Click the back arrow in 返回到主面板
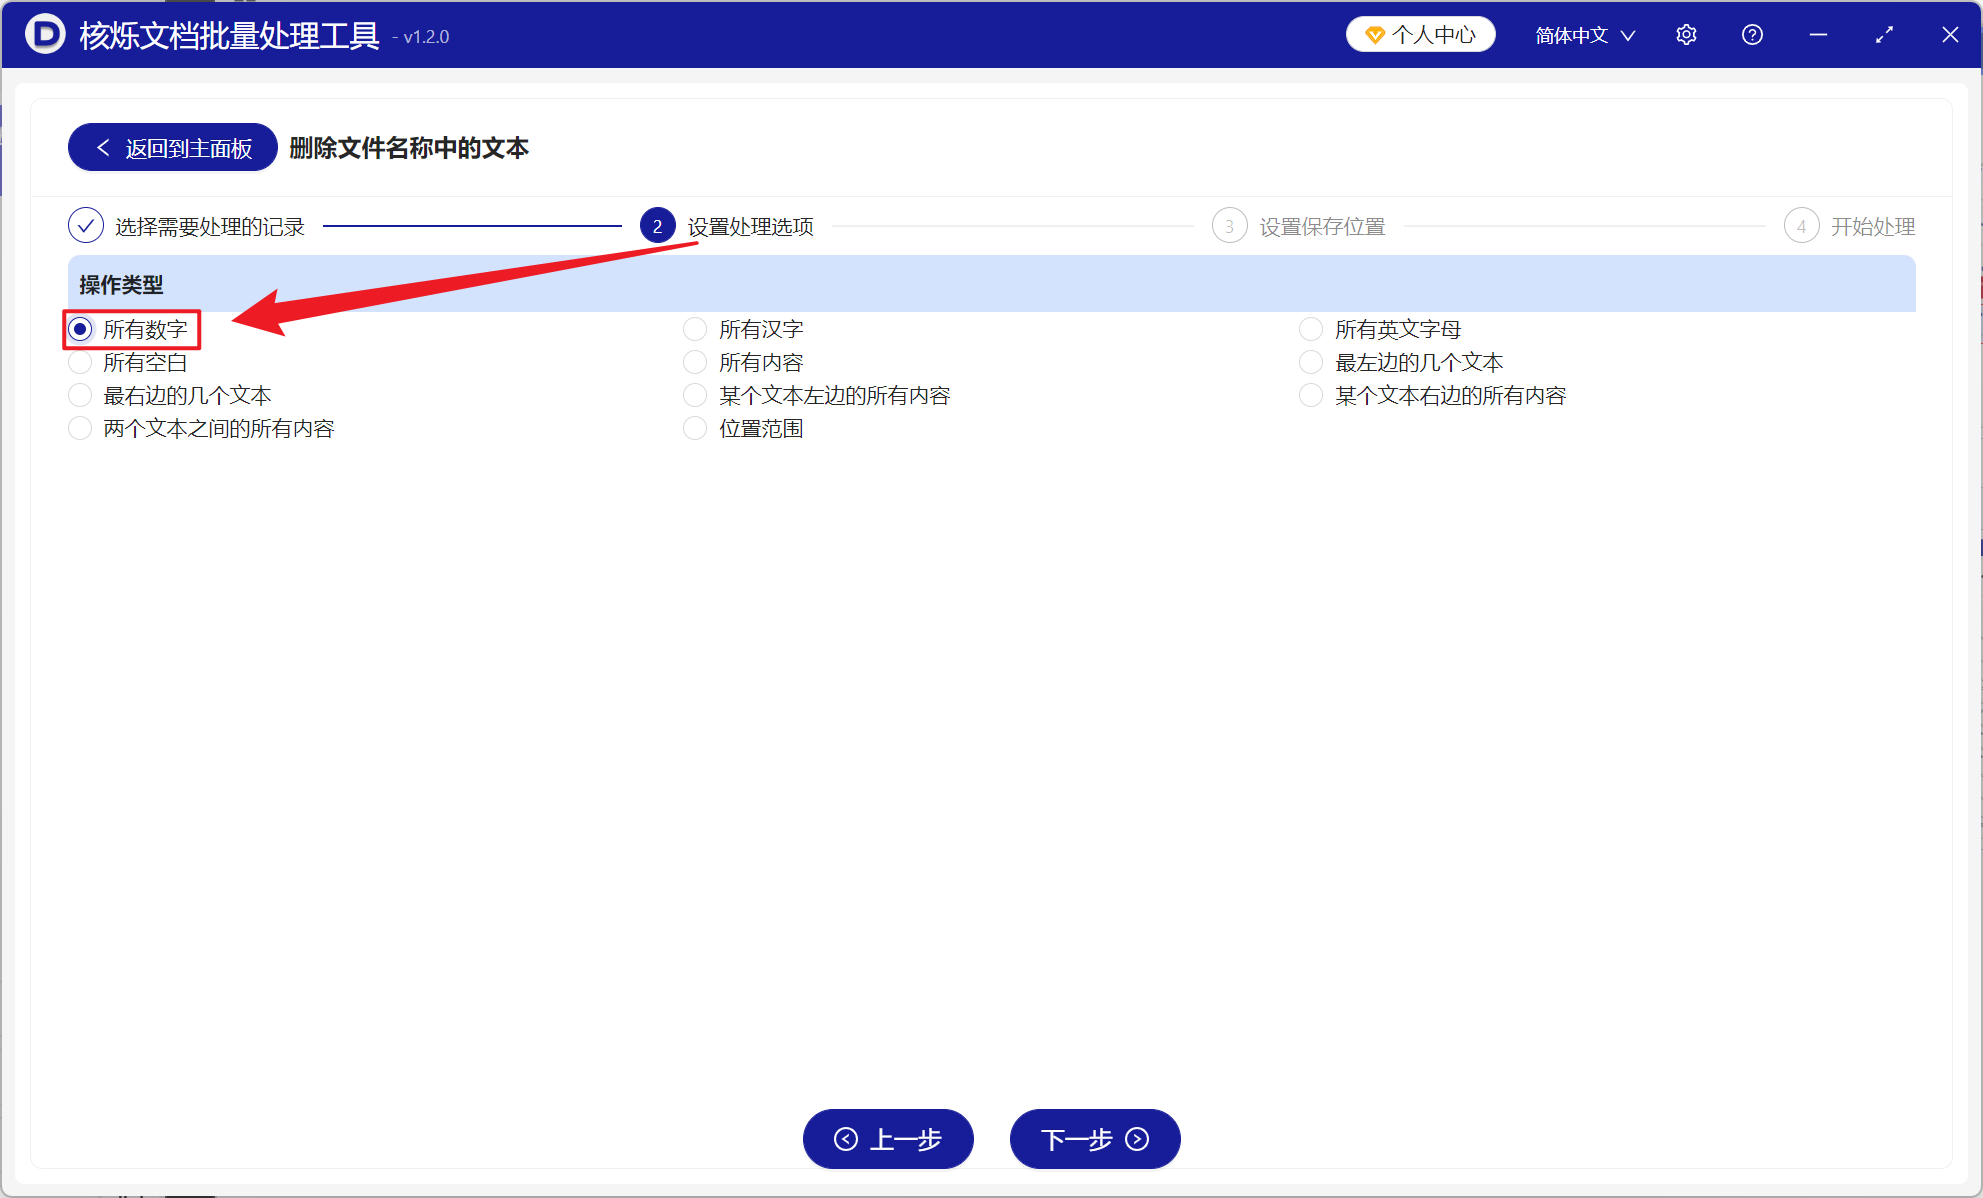The image size is (1983, 1198). (x=103, y=147)
